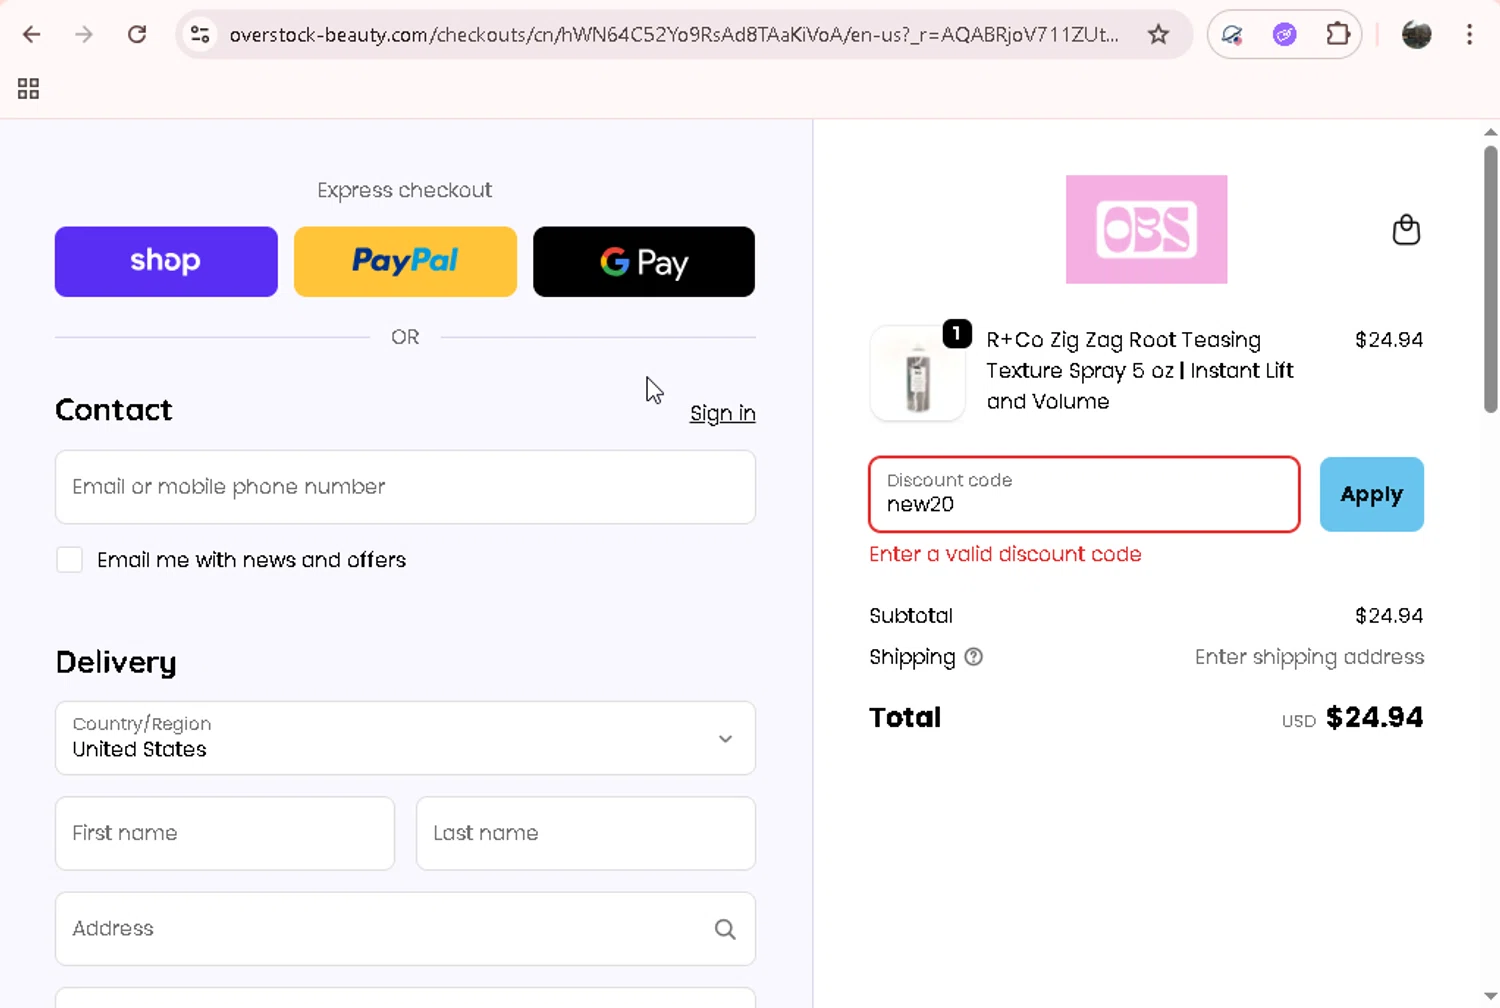Open the Chrome profile avatar

click(1416, 34)
